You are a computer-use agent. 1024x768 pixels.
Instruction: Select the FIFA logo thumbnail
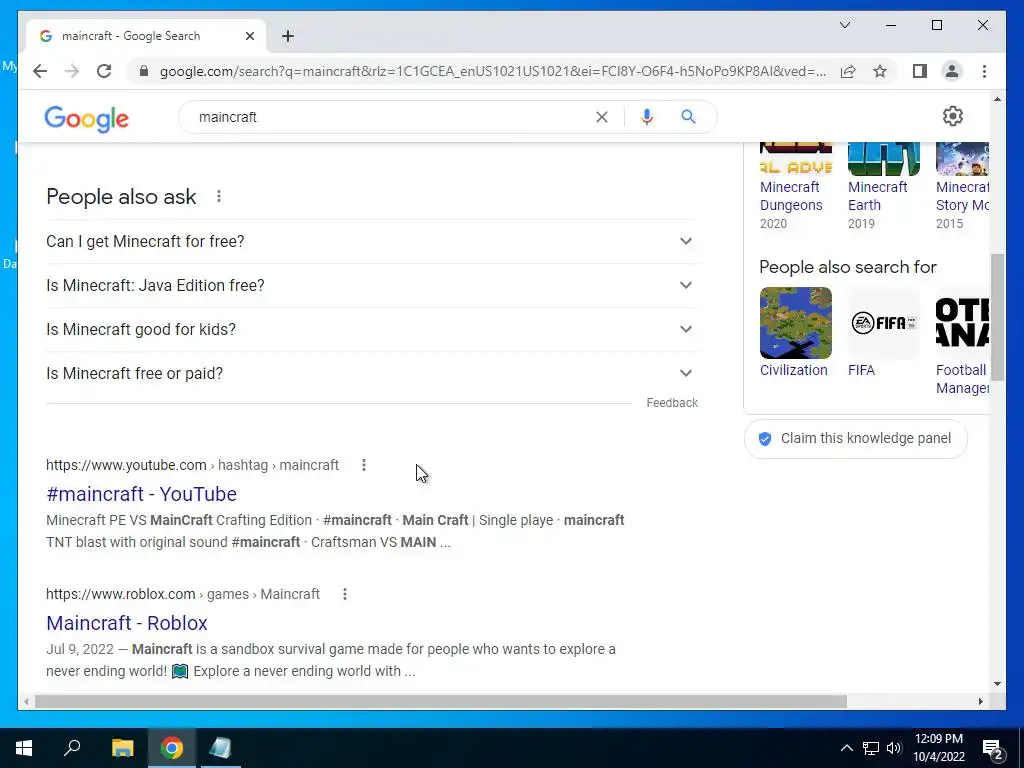pyautogui.click(x=884, y=323)
